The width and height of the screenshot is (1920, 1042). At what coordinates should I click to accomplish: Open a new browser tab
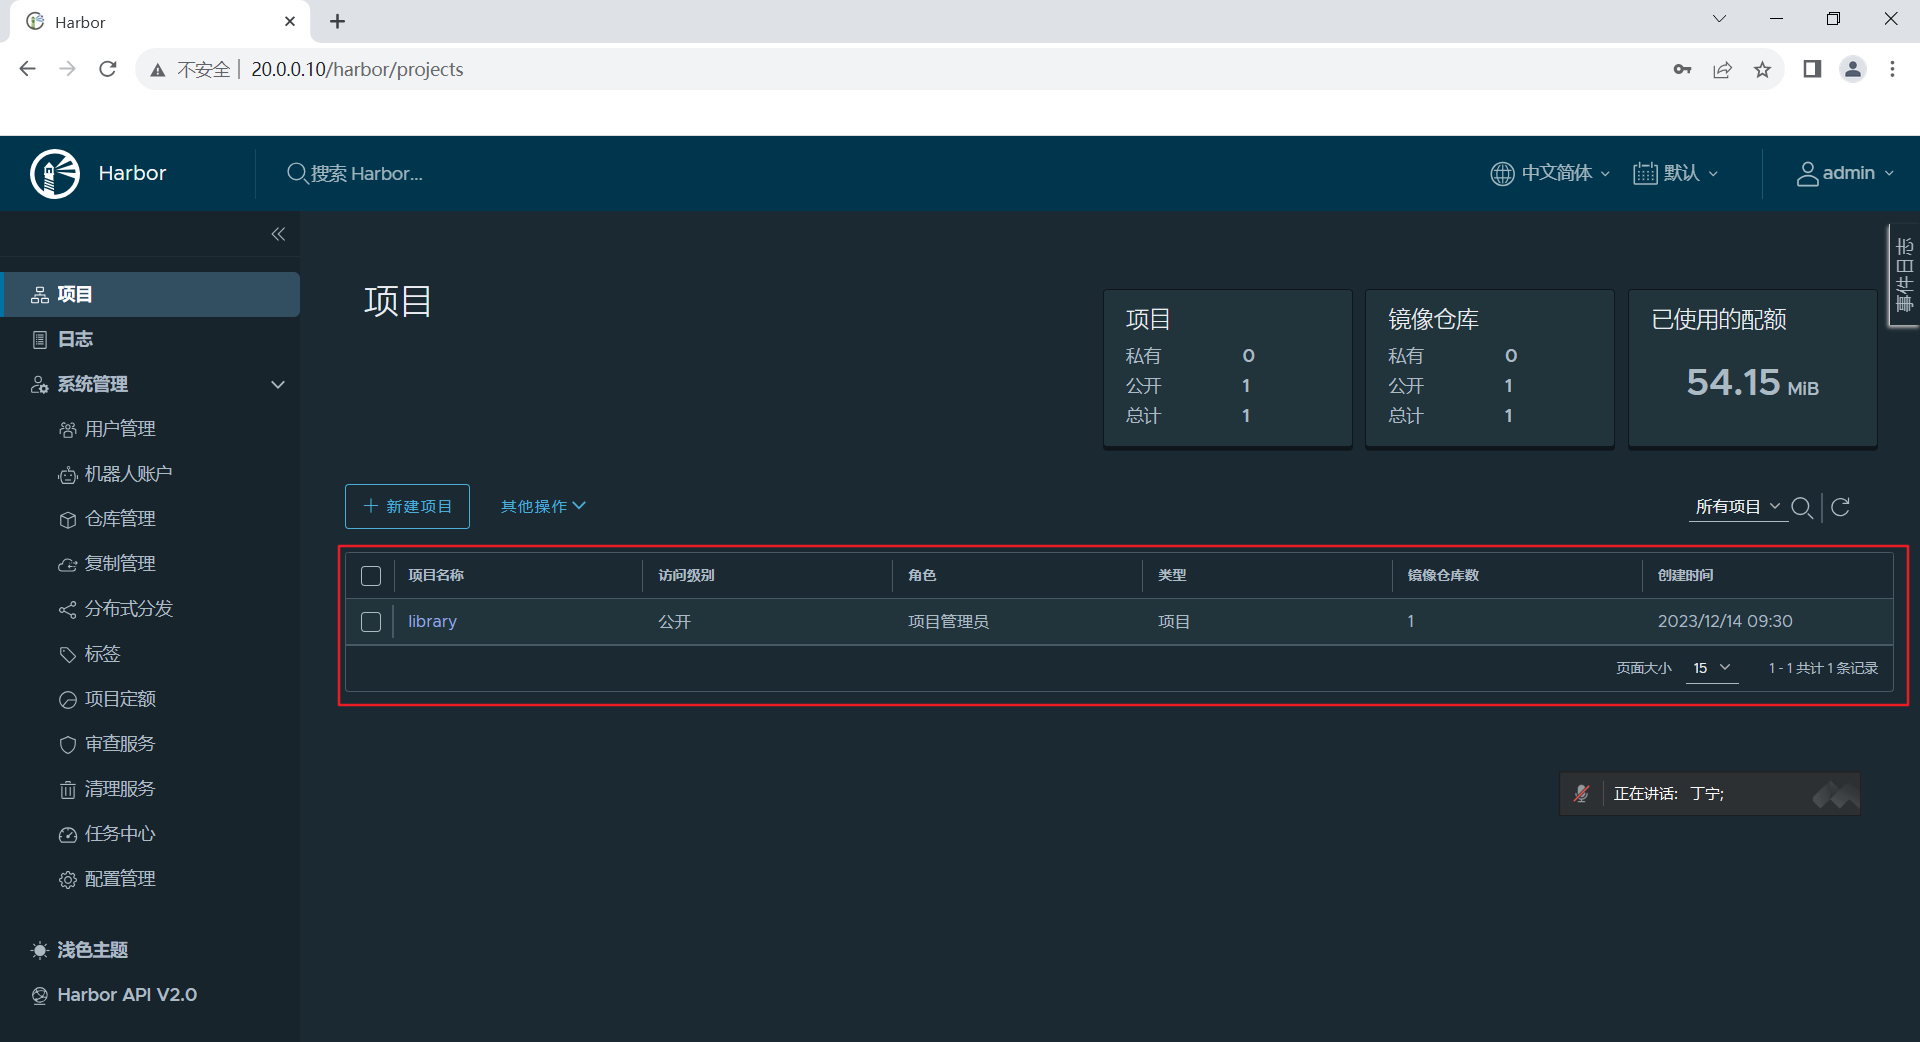tap(337, 21)
